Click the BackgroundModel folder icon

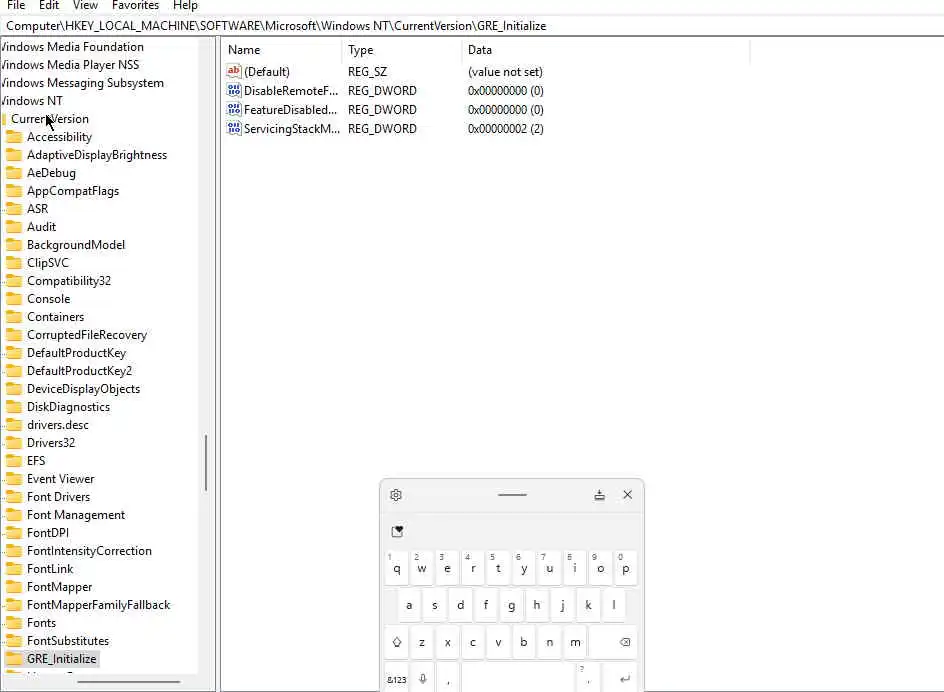pos(13,245)
